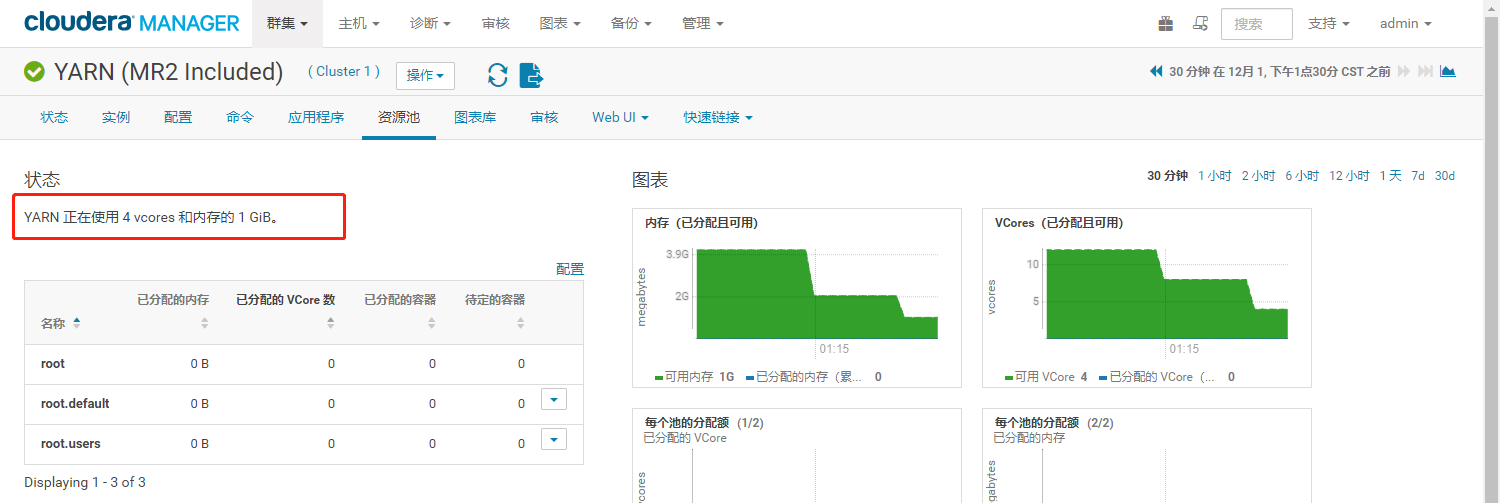Click the refresh icon next to 操作
Screen dimensions: 1500x503
pos(498,75)
